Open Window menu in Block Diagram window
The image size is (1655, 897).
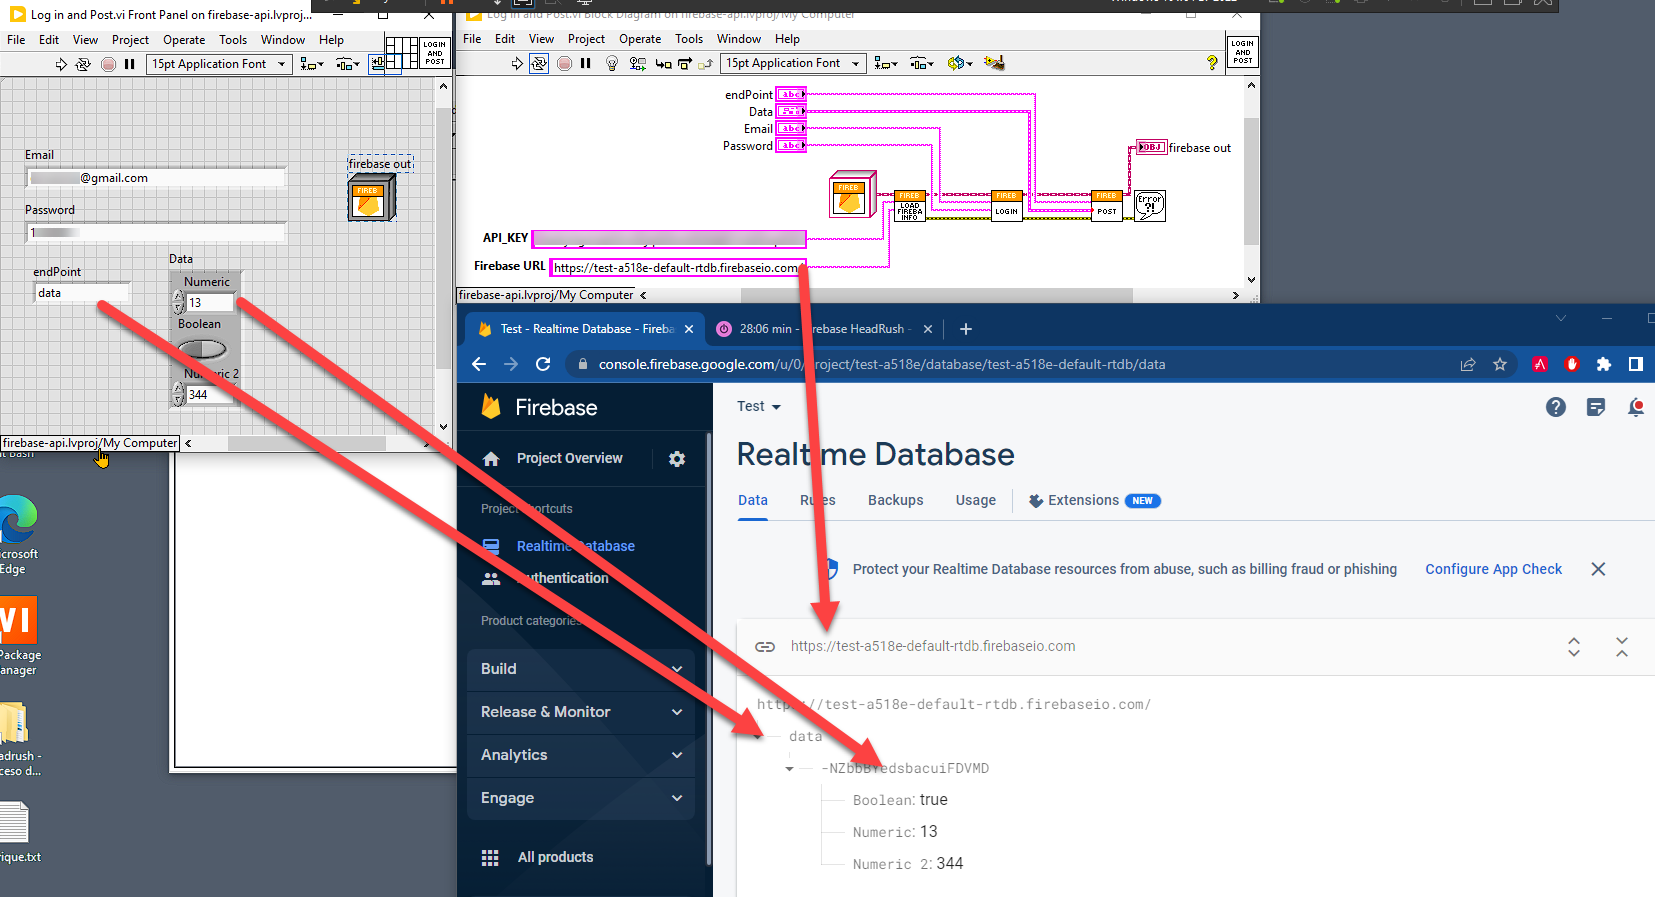(x=739, y=39)
